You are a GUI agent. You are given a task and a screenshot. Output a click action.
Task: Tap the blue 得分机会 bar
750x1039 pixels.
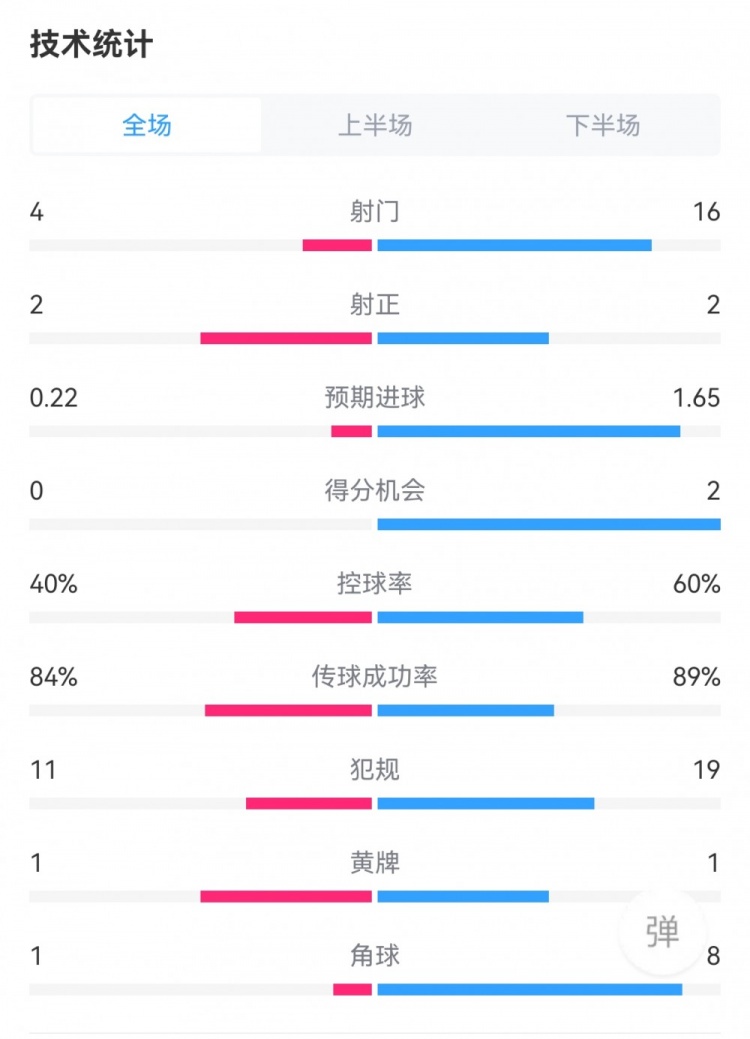point(548,524)
